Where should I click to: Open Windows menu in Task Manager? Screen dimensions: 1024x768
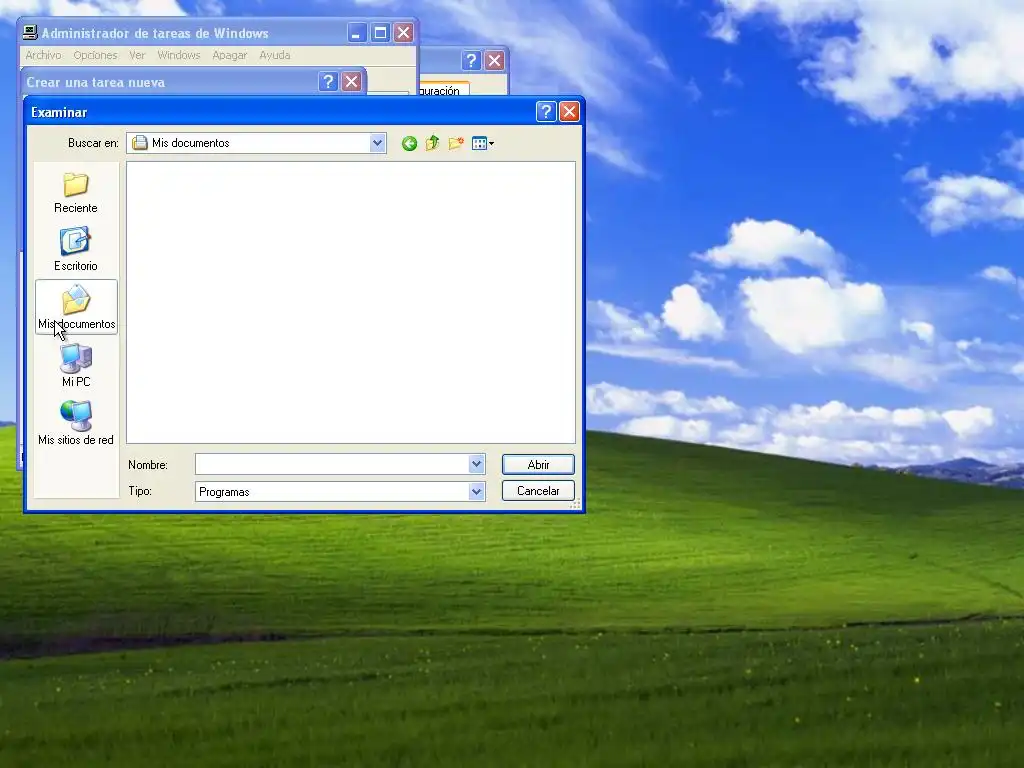pos(178,56)
